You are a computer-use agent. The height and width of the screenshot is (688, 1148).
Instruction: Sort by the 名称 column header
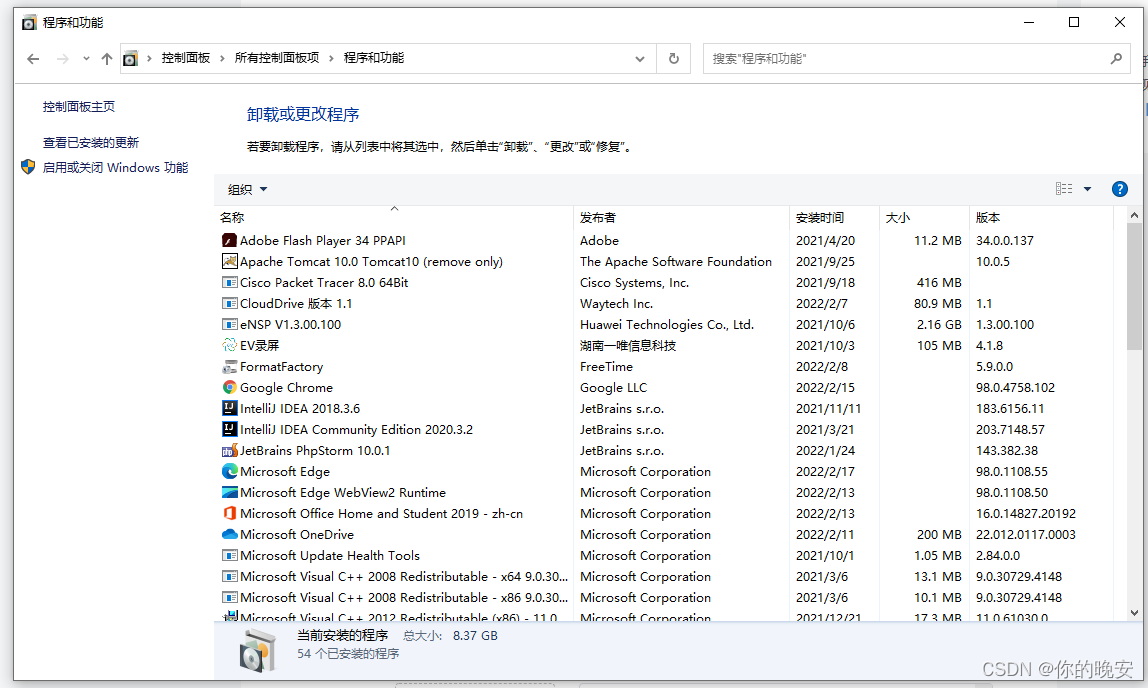click(394, 217)
